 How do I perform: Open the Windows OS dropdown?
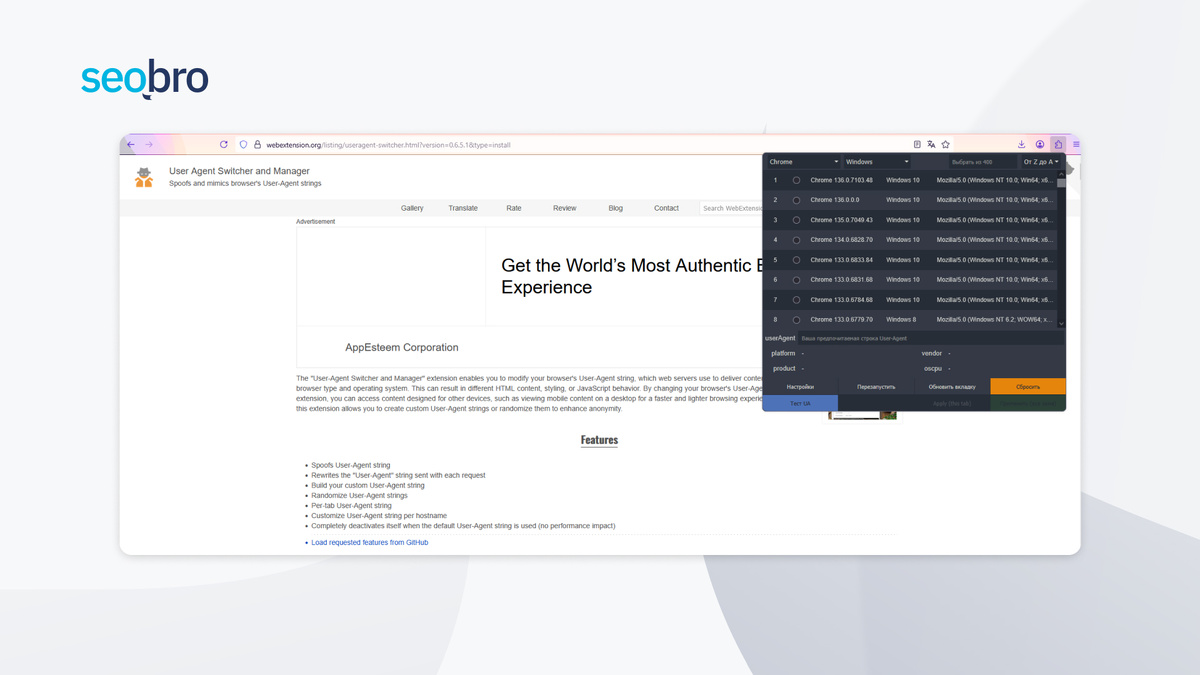(877, 162)
